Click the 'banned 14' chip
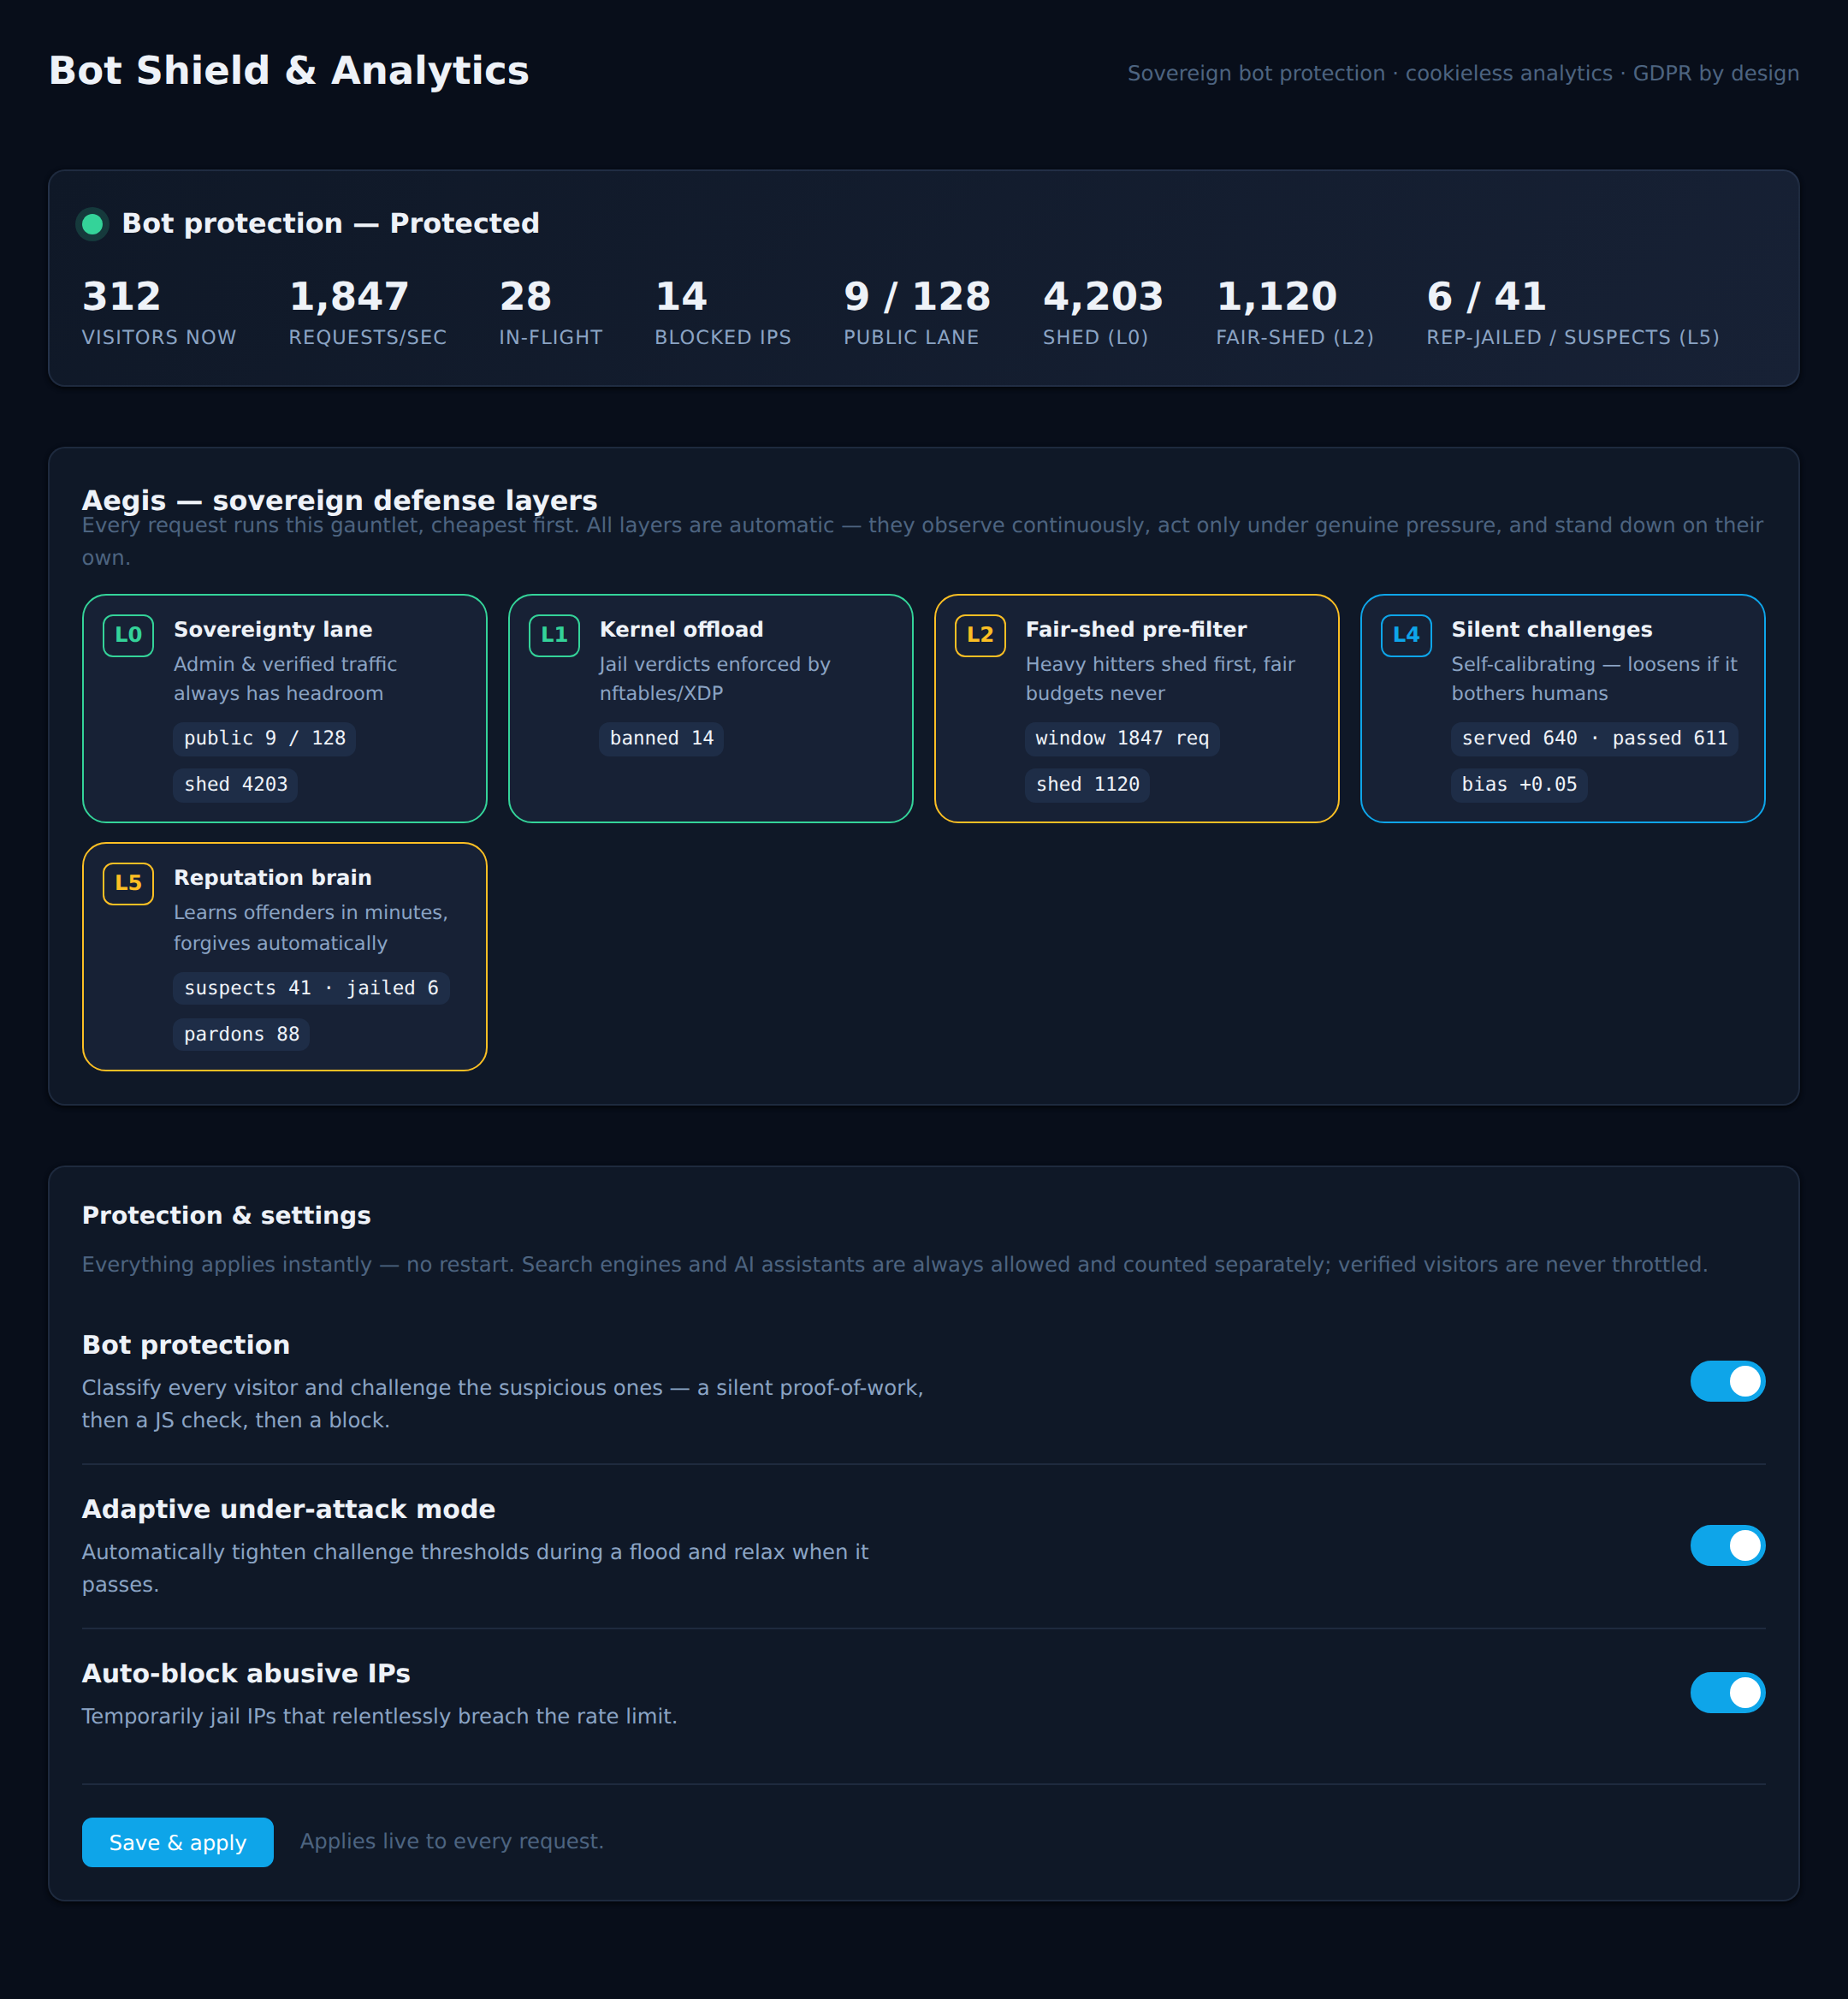 tap(661, 738)
